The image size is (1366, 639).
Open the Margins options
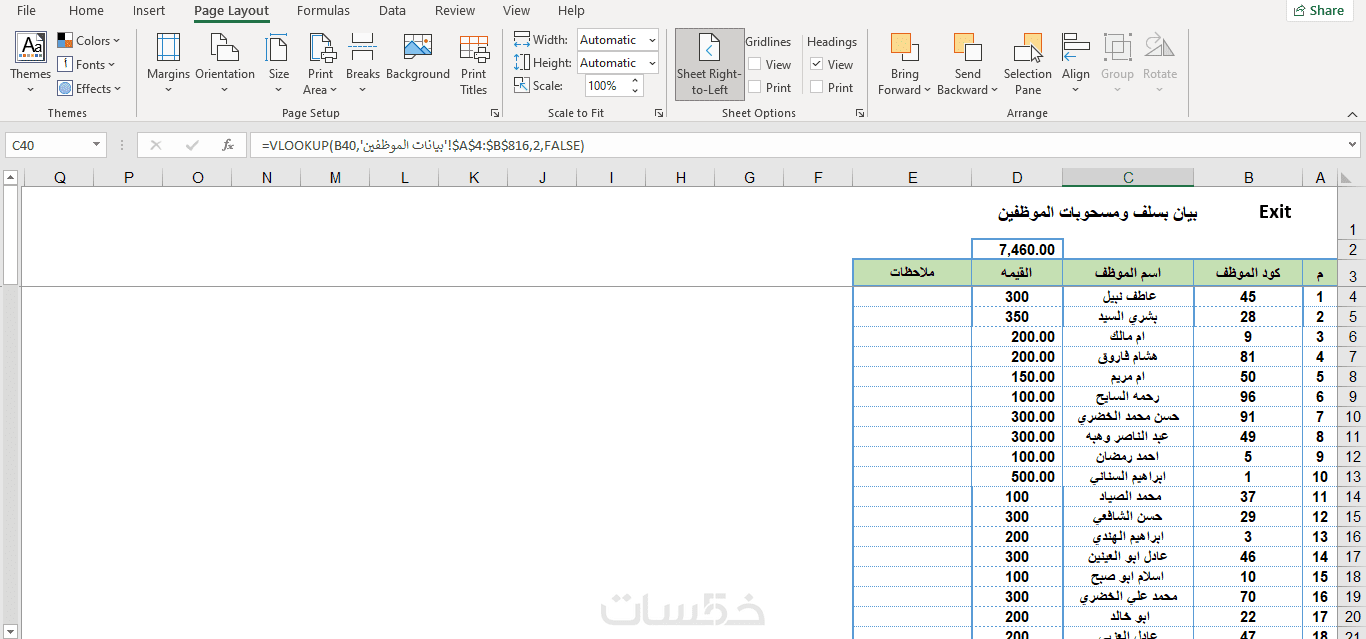[168, 64]
